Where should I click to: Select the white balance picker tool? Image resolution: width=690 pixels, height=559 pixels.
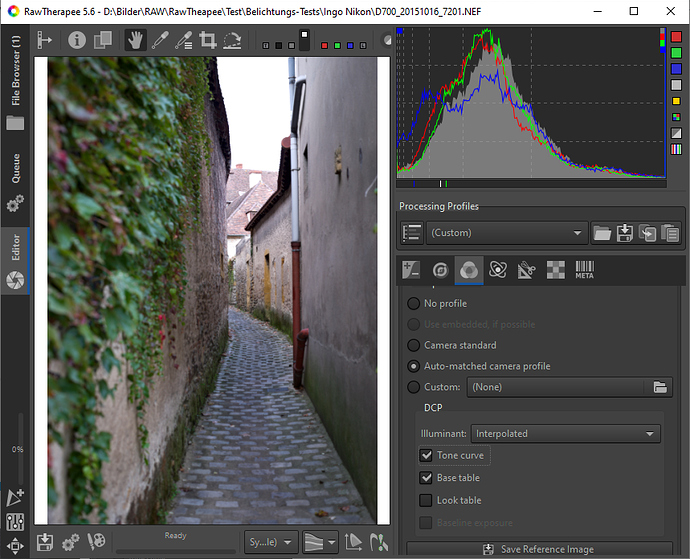[160, 40]
